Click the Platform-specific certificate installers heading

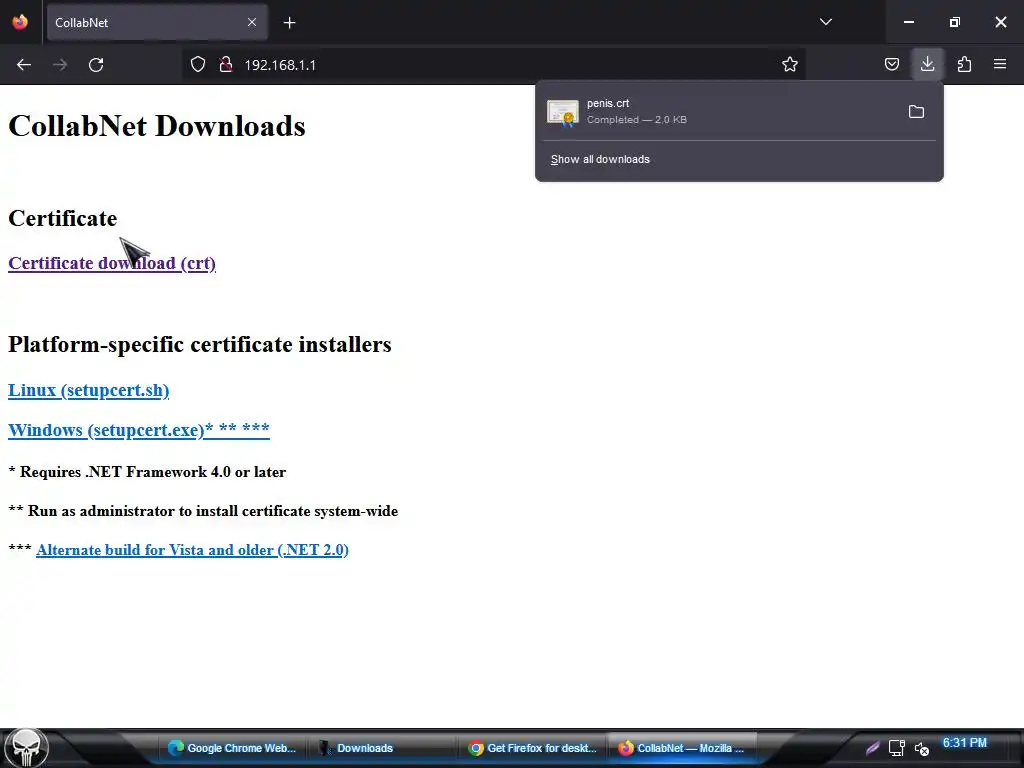200,344
